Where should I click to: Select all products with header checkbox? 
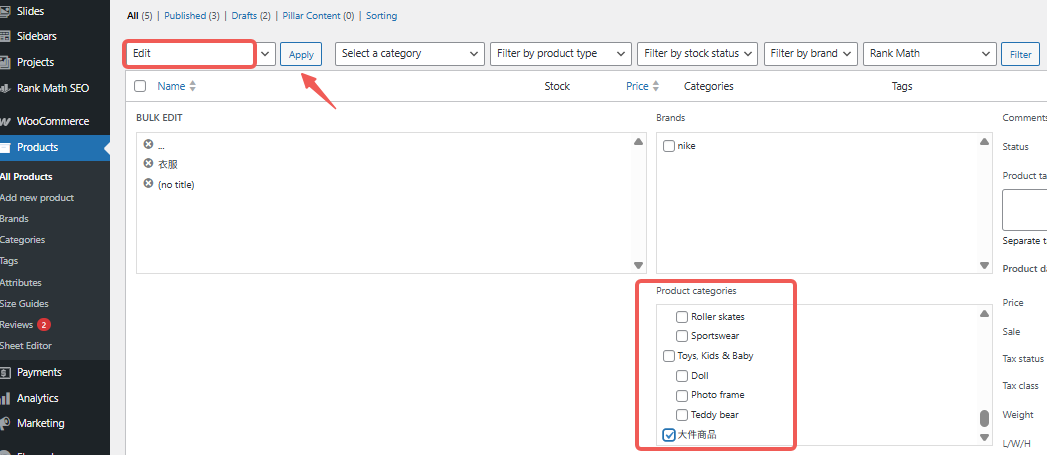pos(140,87)
